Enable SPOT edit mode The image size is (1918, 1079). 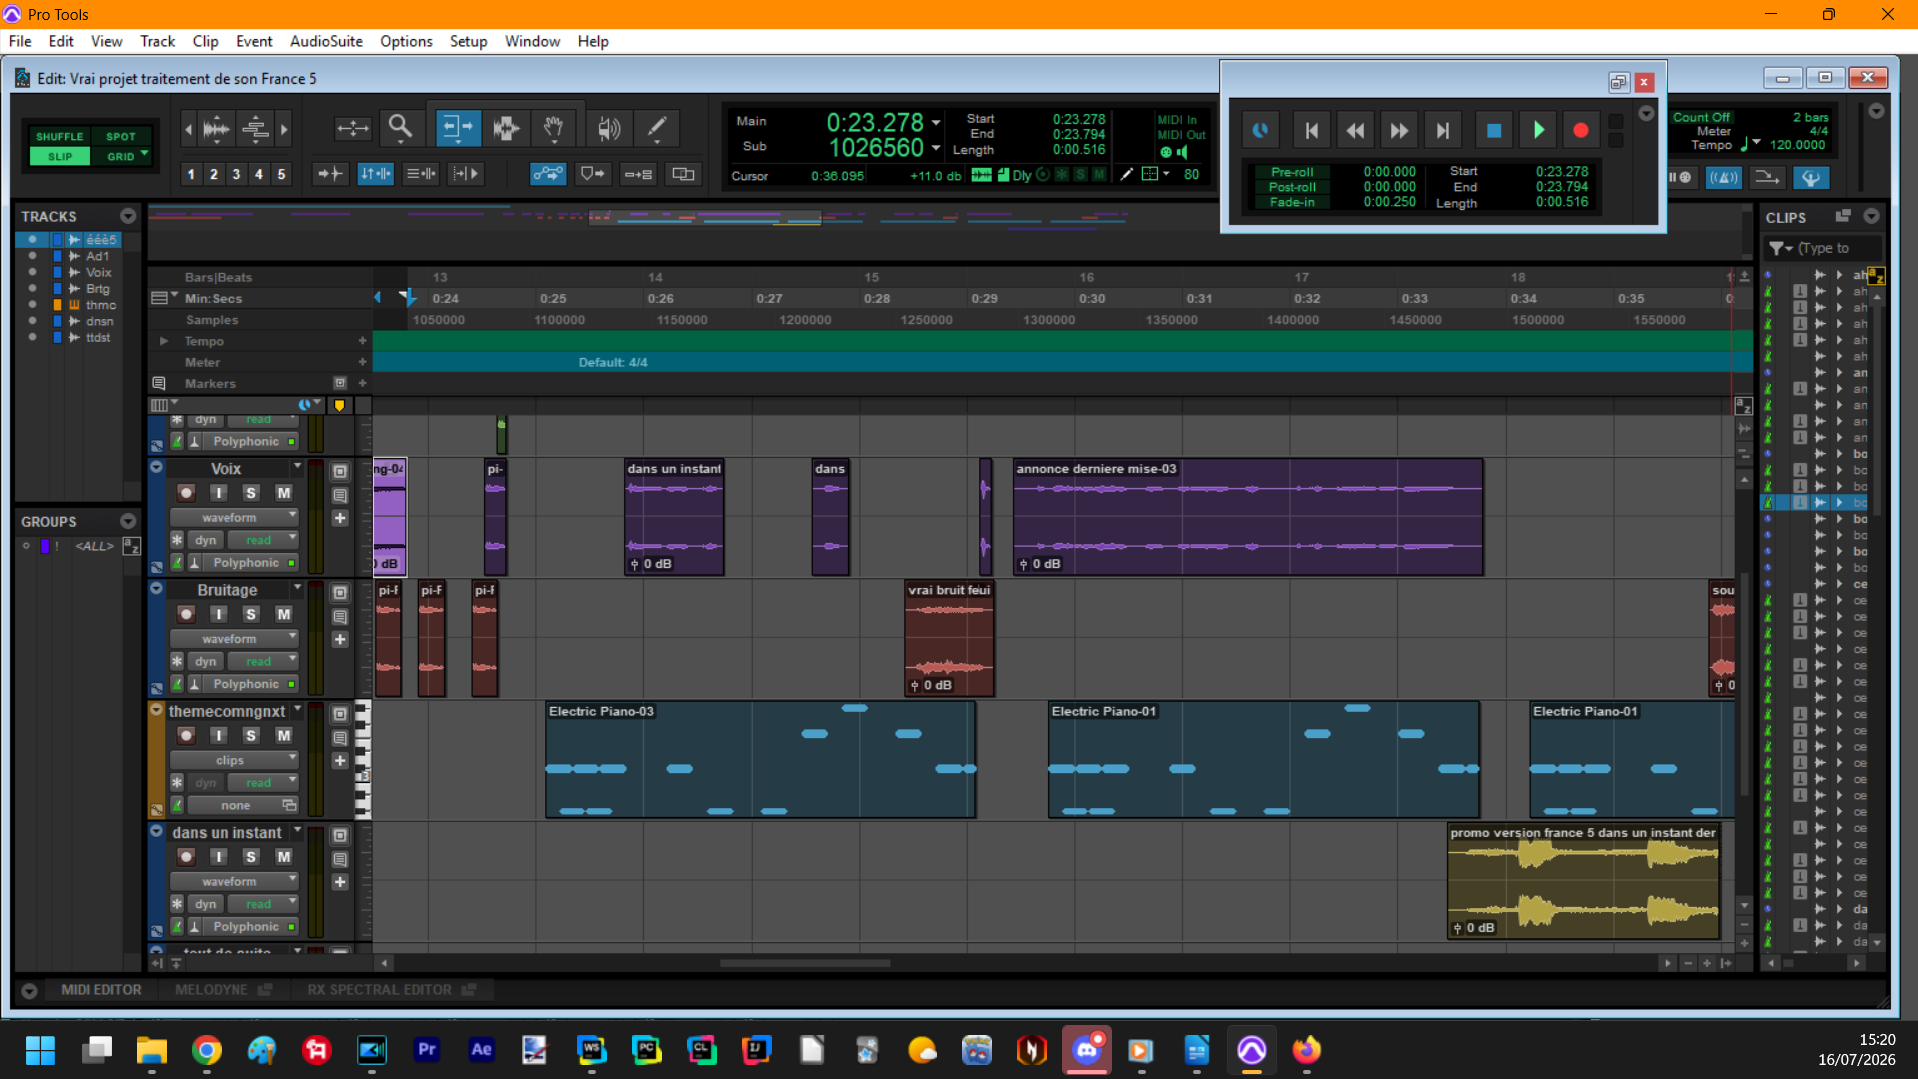pyautogui.click(x=121, y=136)
